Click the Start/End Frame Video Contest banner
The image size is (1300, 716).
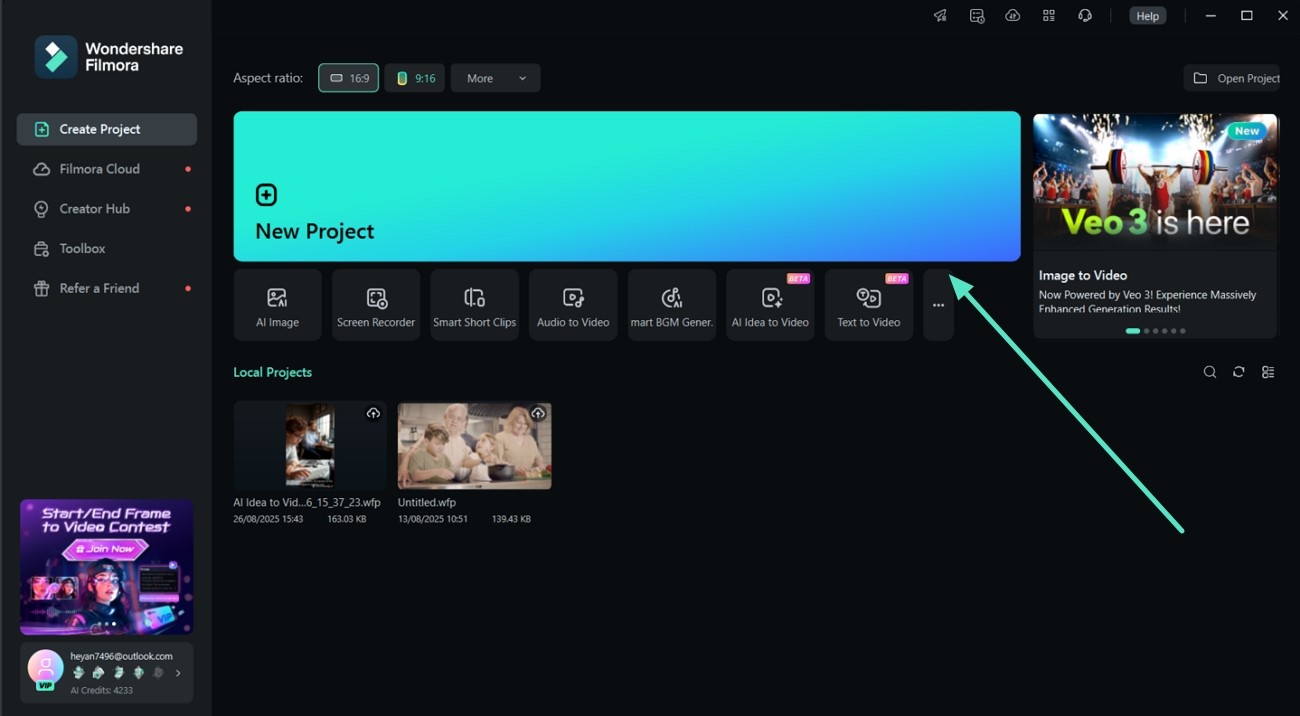(107, 567)
